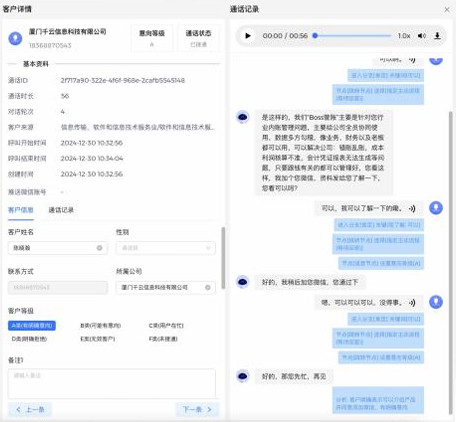This screenshot has height=422, width=456.
Task: Play voice clip beside "嗯，可以可以可以，没得事"
Action: (412, 303)
